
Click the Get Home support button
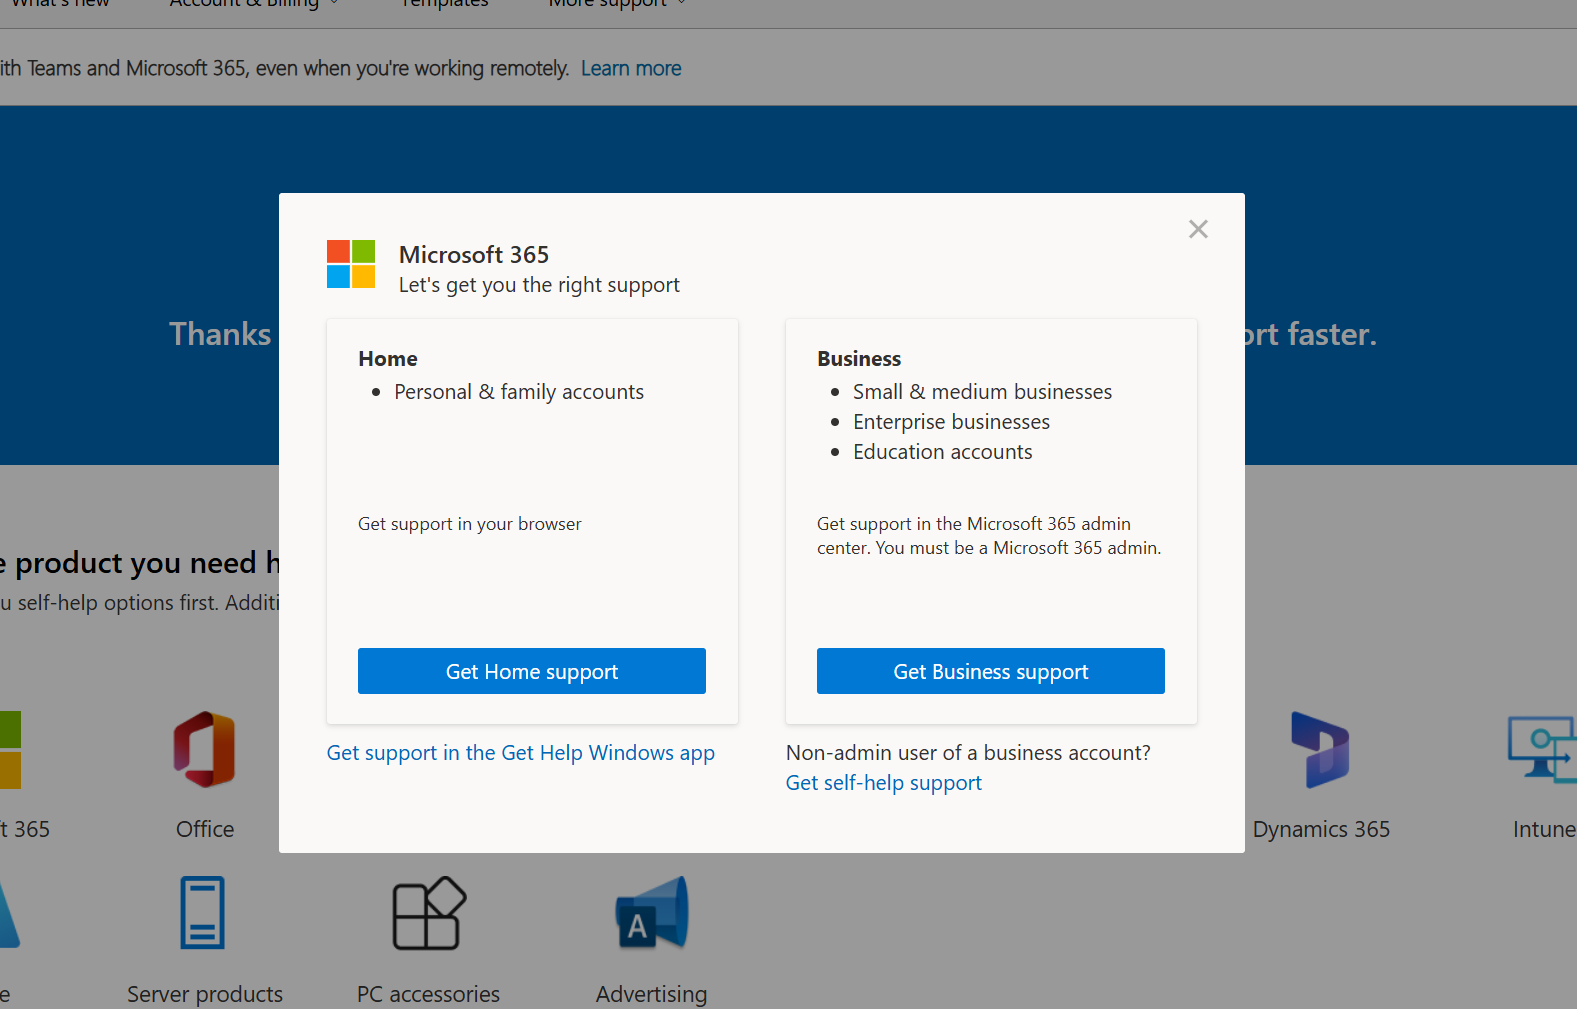pyautogui.click(x=532, y=671)
